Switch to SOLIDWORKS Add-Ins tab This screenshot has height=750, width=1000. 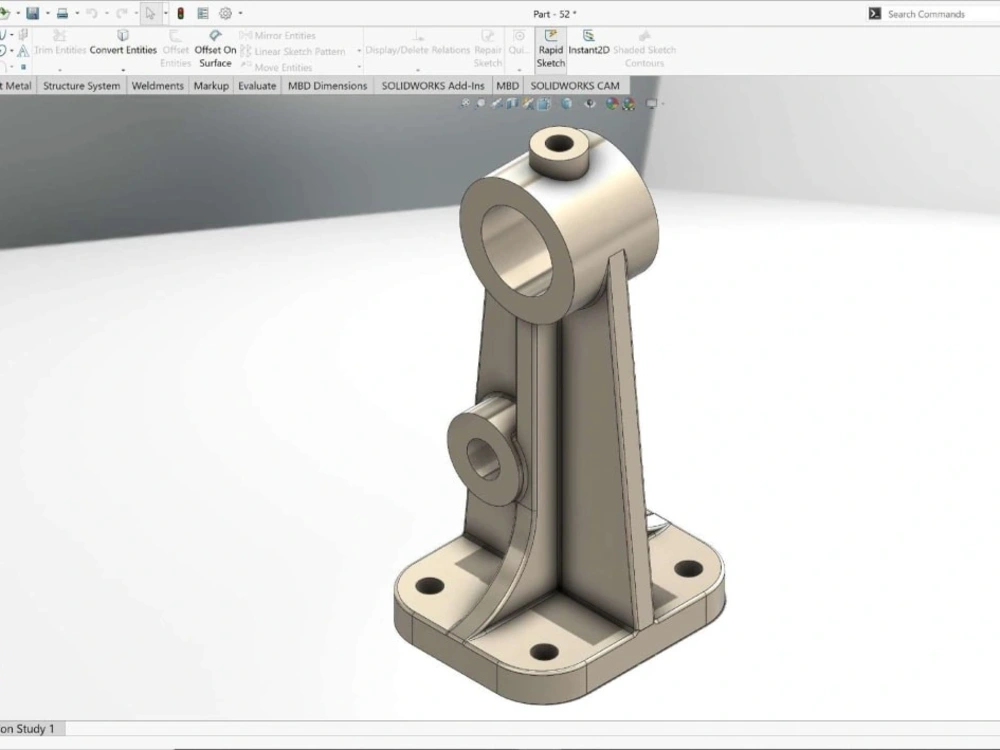433,85
